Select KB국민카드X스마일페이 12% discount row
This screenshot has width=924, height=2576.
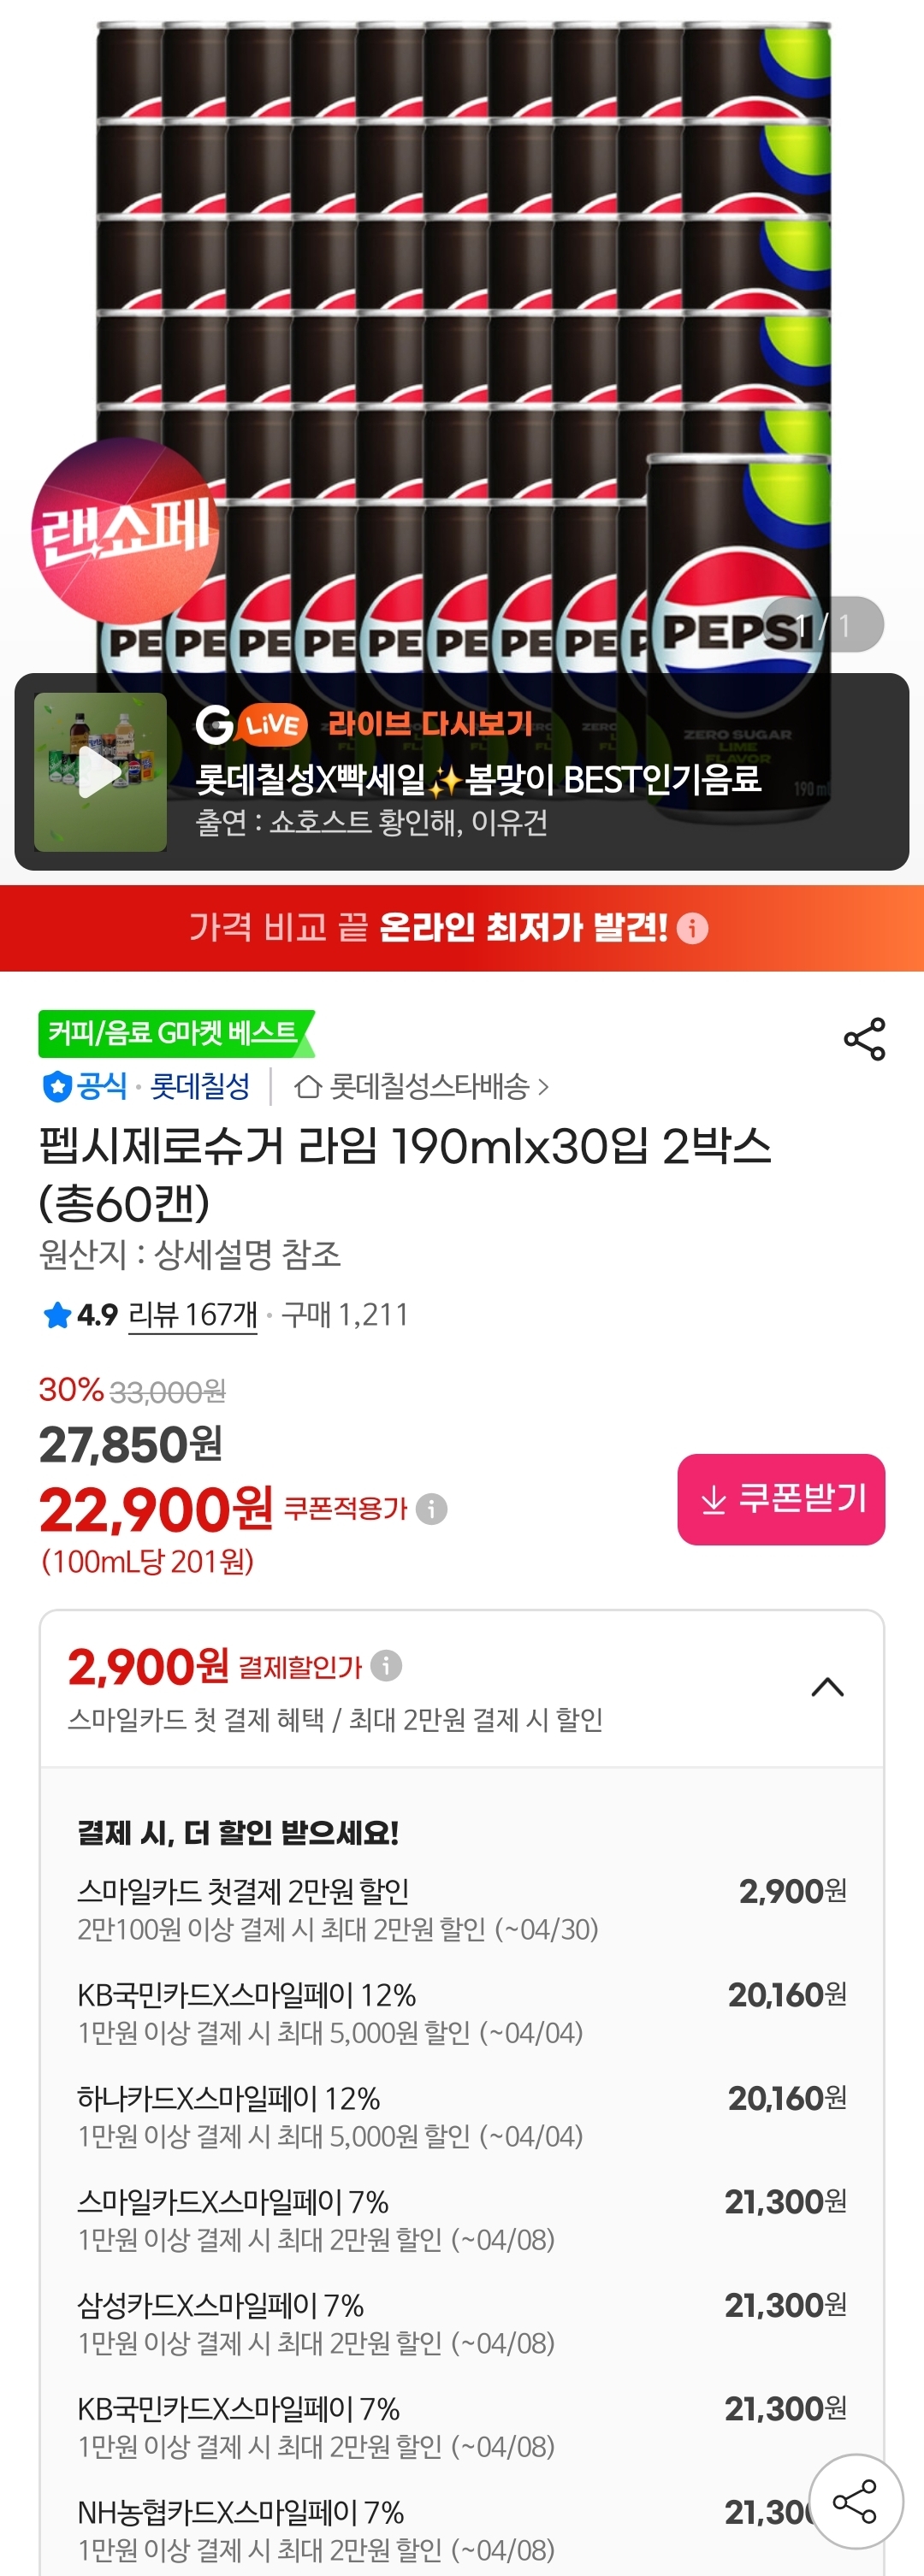click(x=461, y=2013)
